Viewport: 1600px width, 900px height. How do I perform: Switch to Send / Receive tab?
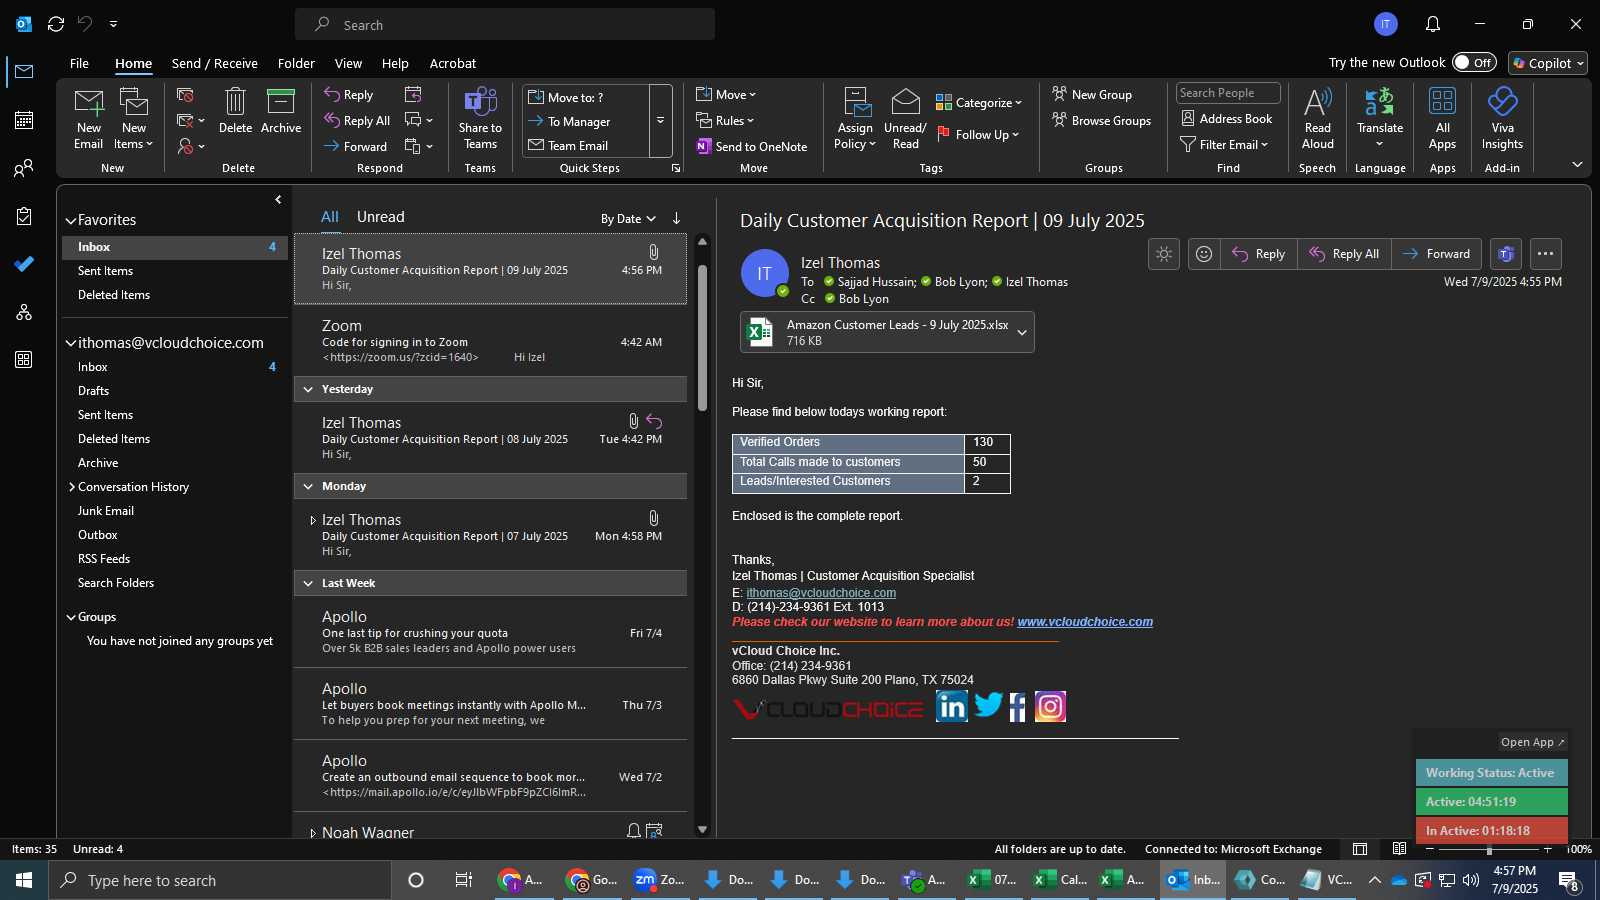215,63
